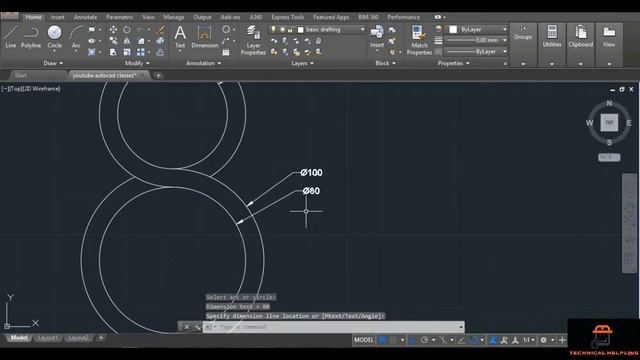Expand the Annotation panel
Screen dimensions: 640x360
(x=203, y=63)
